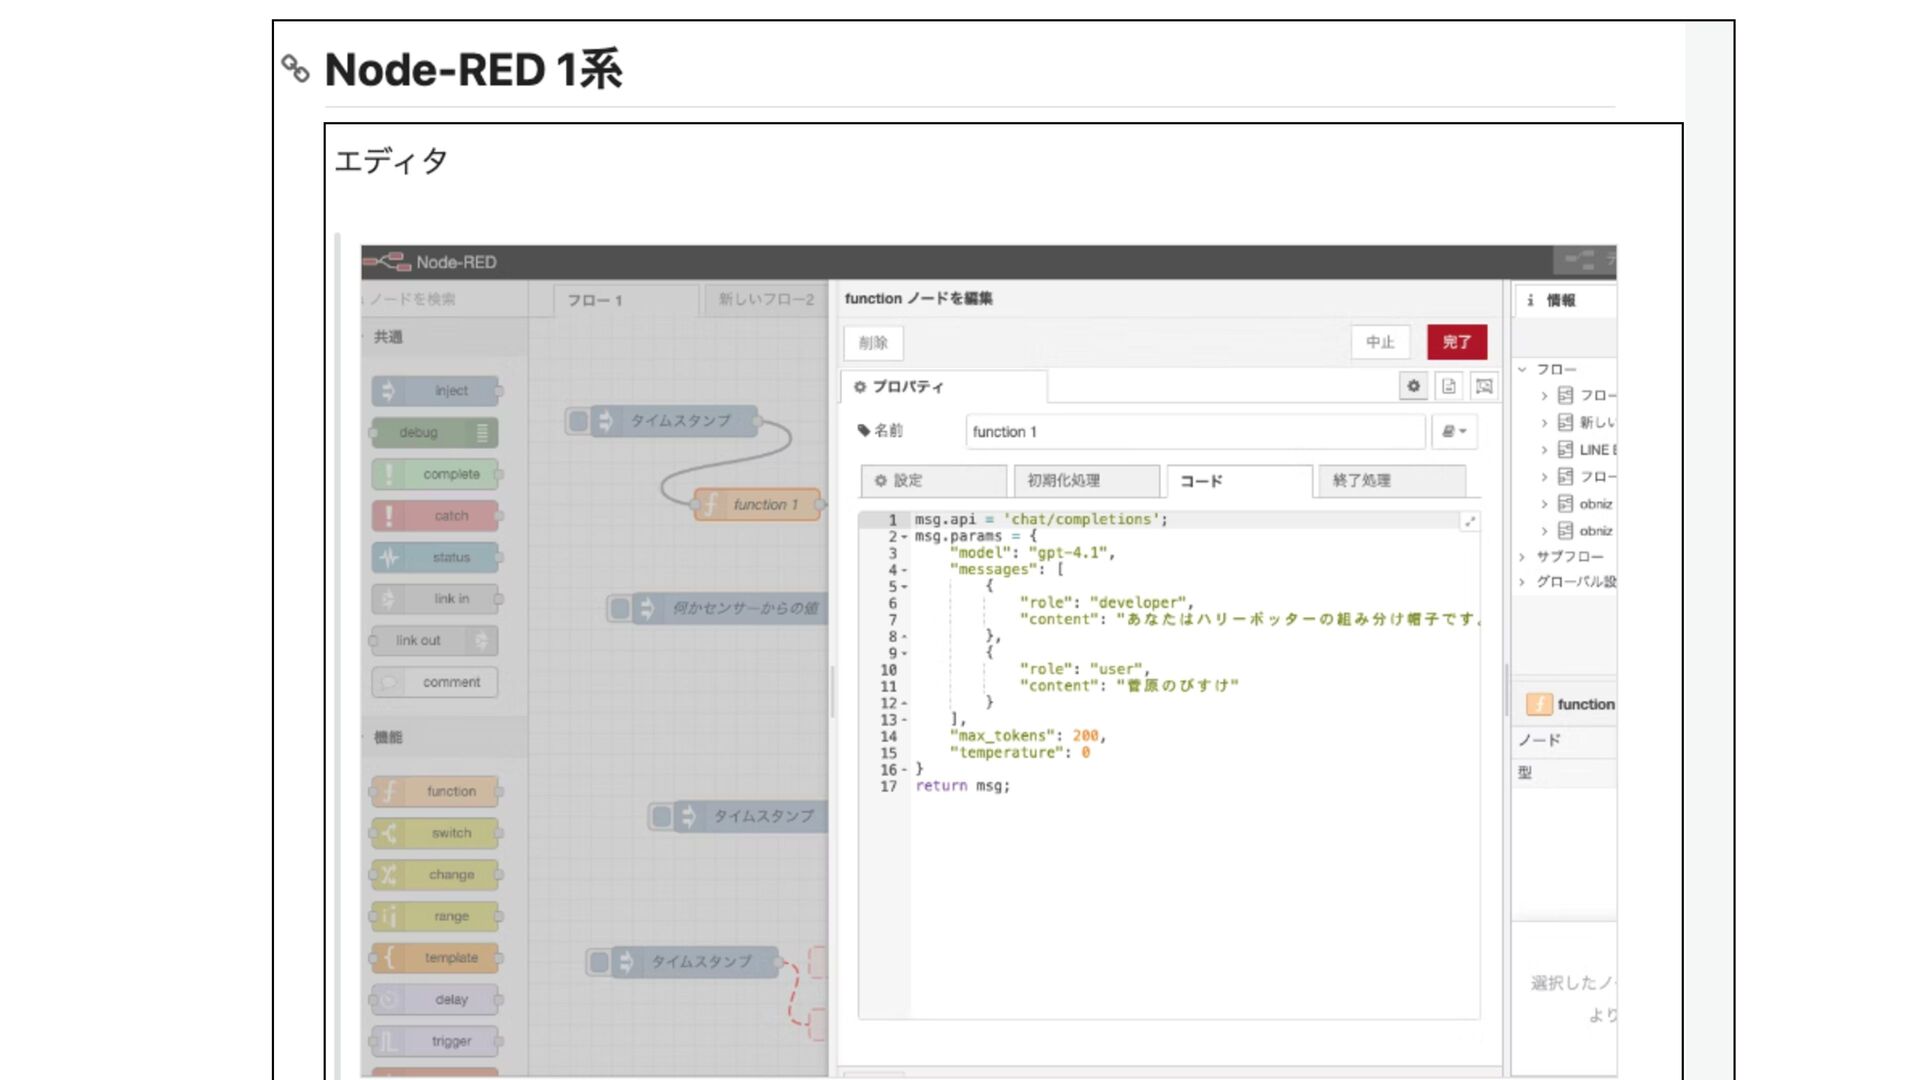Expand the code editor to full size
The height and width of the screenshot is (1080, 1920).
1469,522
